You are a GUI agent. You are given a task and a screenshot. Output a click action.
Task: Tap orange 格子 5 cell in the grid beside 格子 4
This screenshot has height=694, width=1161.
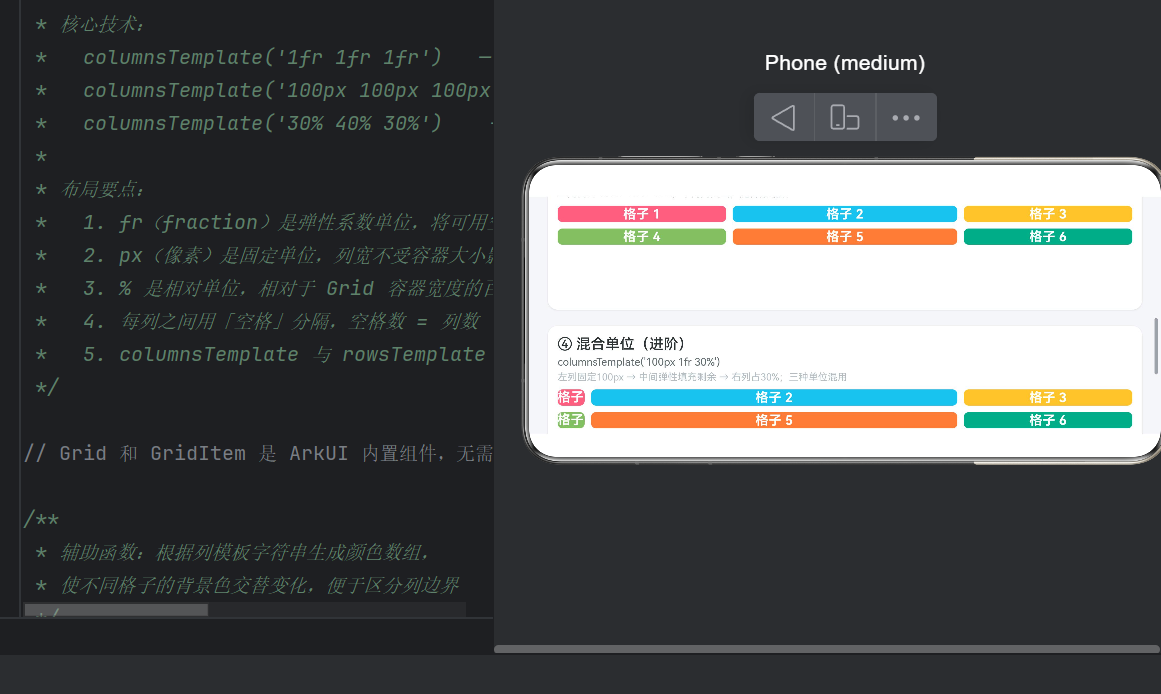pos(844,237)
